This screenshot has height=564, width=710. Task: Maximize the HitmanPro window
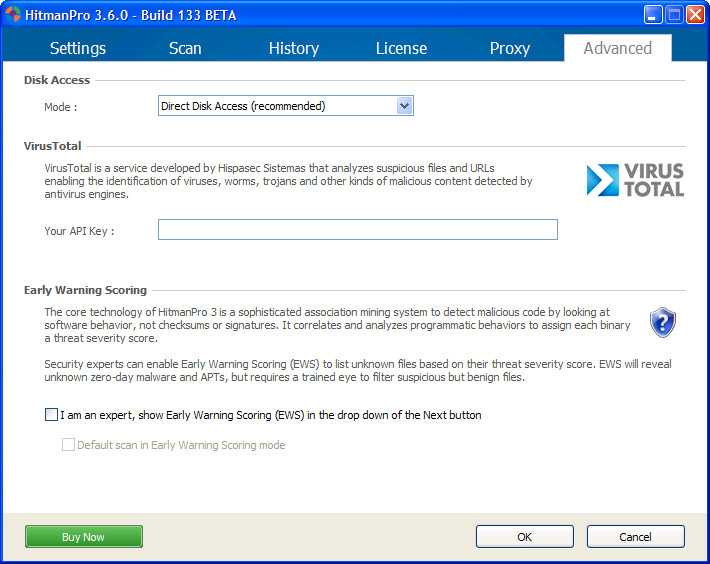tap(674, 15)
